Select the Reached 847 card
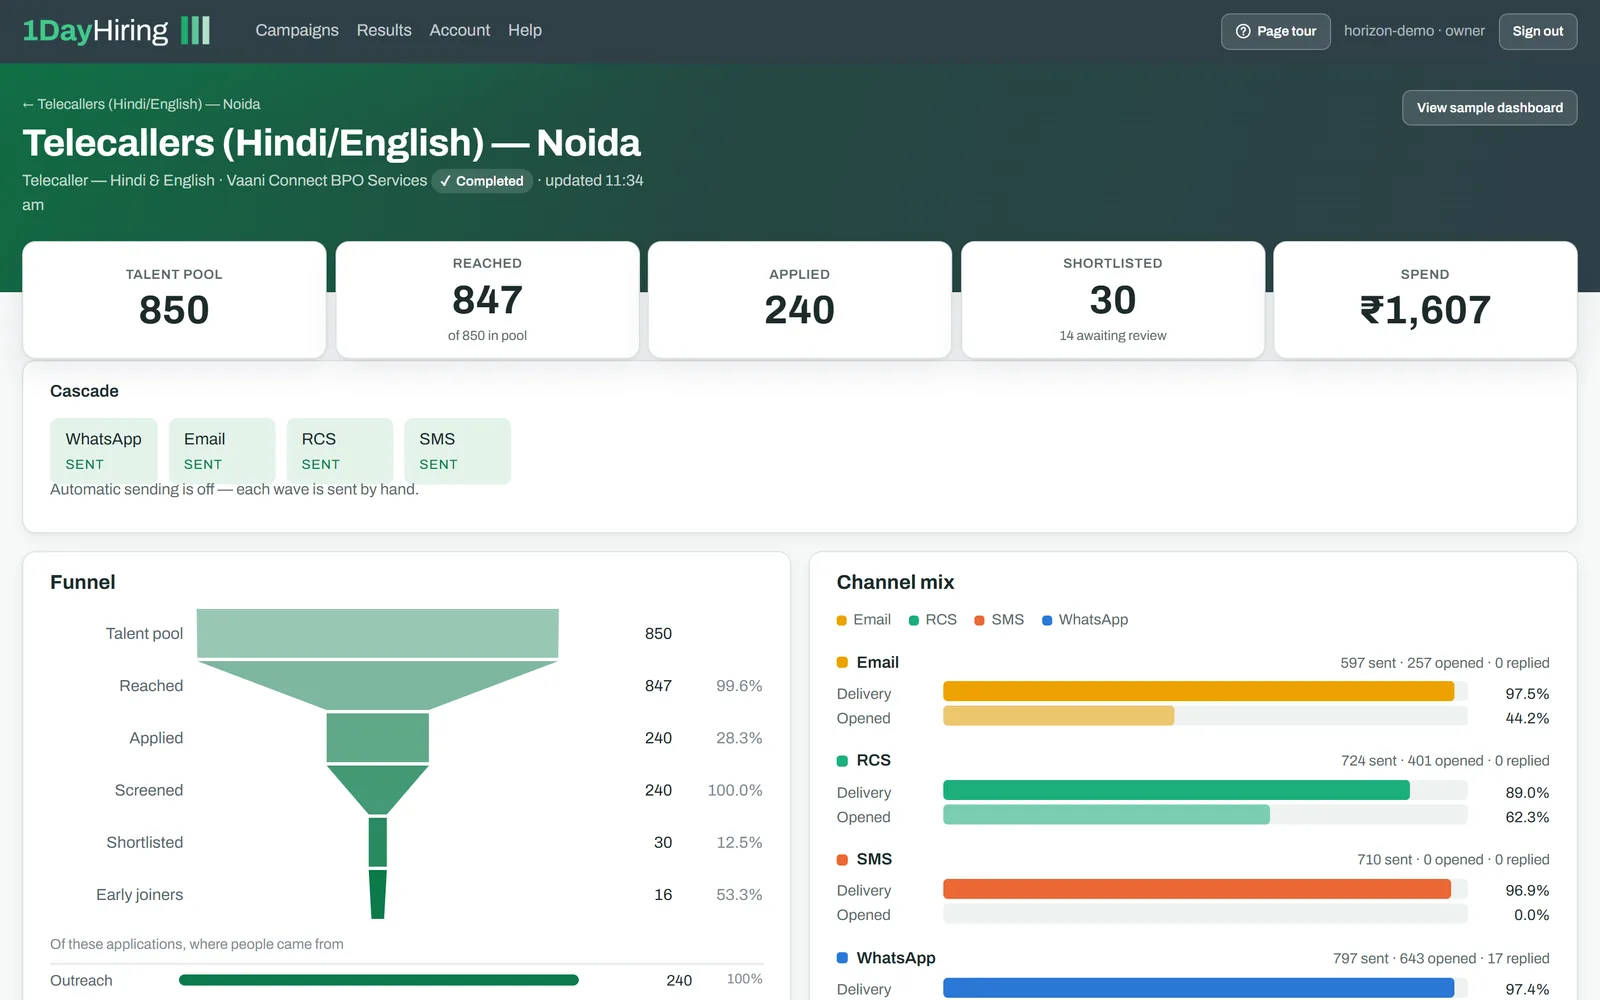 click(x=487, y=299)
